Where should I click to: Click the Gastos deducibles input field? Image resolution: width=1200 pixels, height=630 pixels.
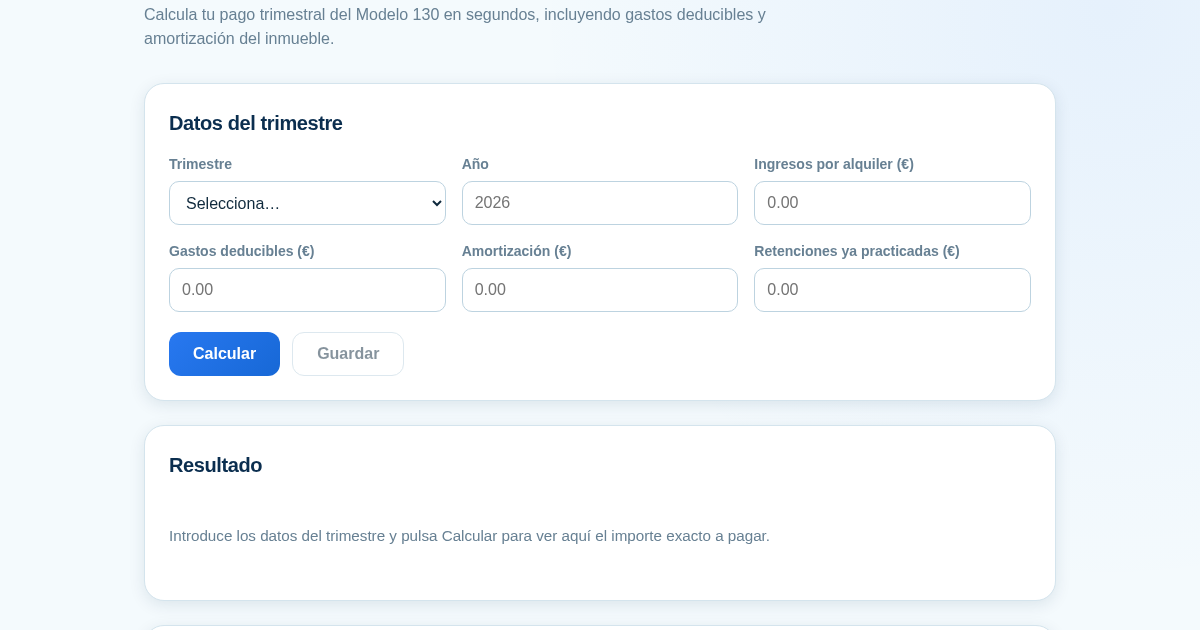click(x=307, y=290)
